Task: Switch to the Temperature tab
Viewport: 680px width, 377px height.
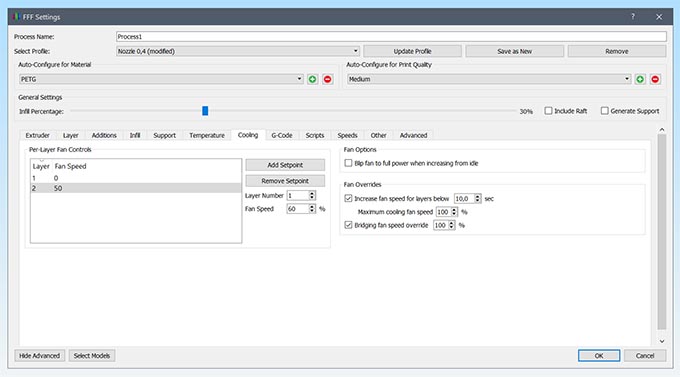Action: 207,135
